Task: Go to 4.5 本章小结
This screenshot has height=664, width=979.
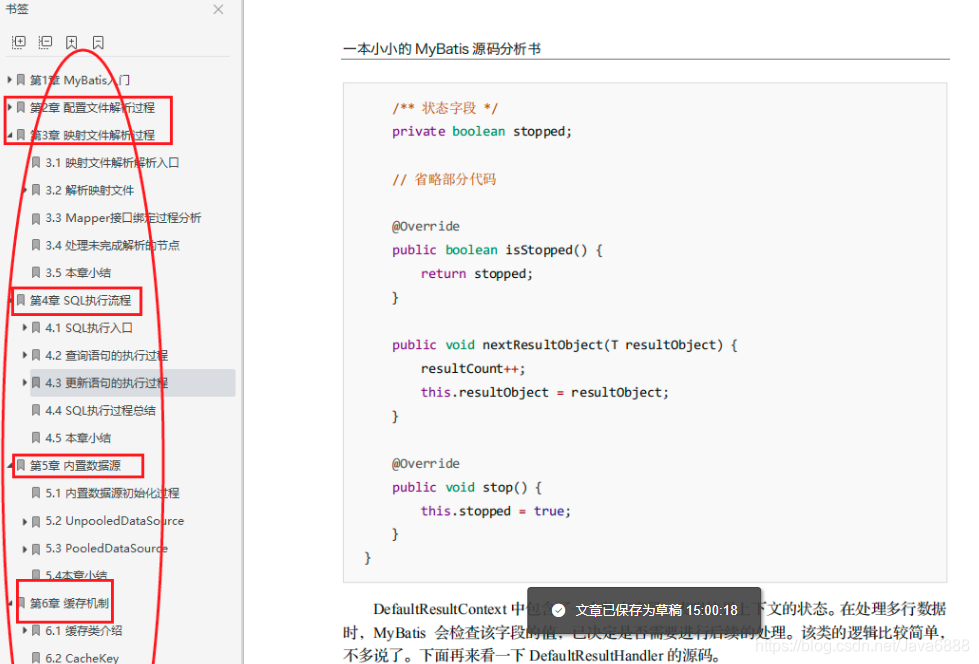Action: (x=78, y=438)
